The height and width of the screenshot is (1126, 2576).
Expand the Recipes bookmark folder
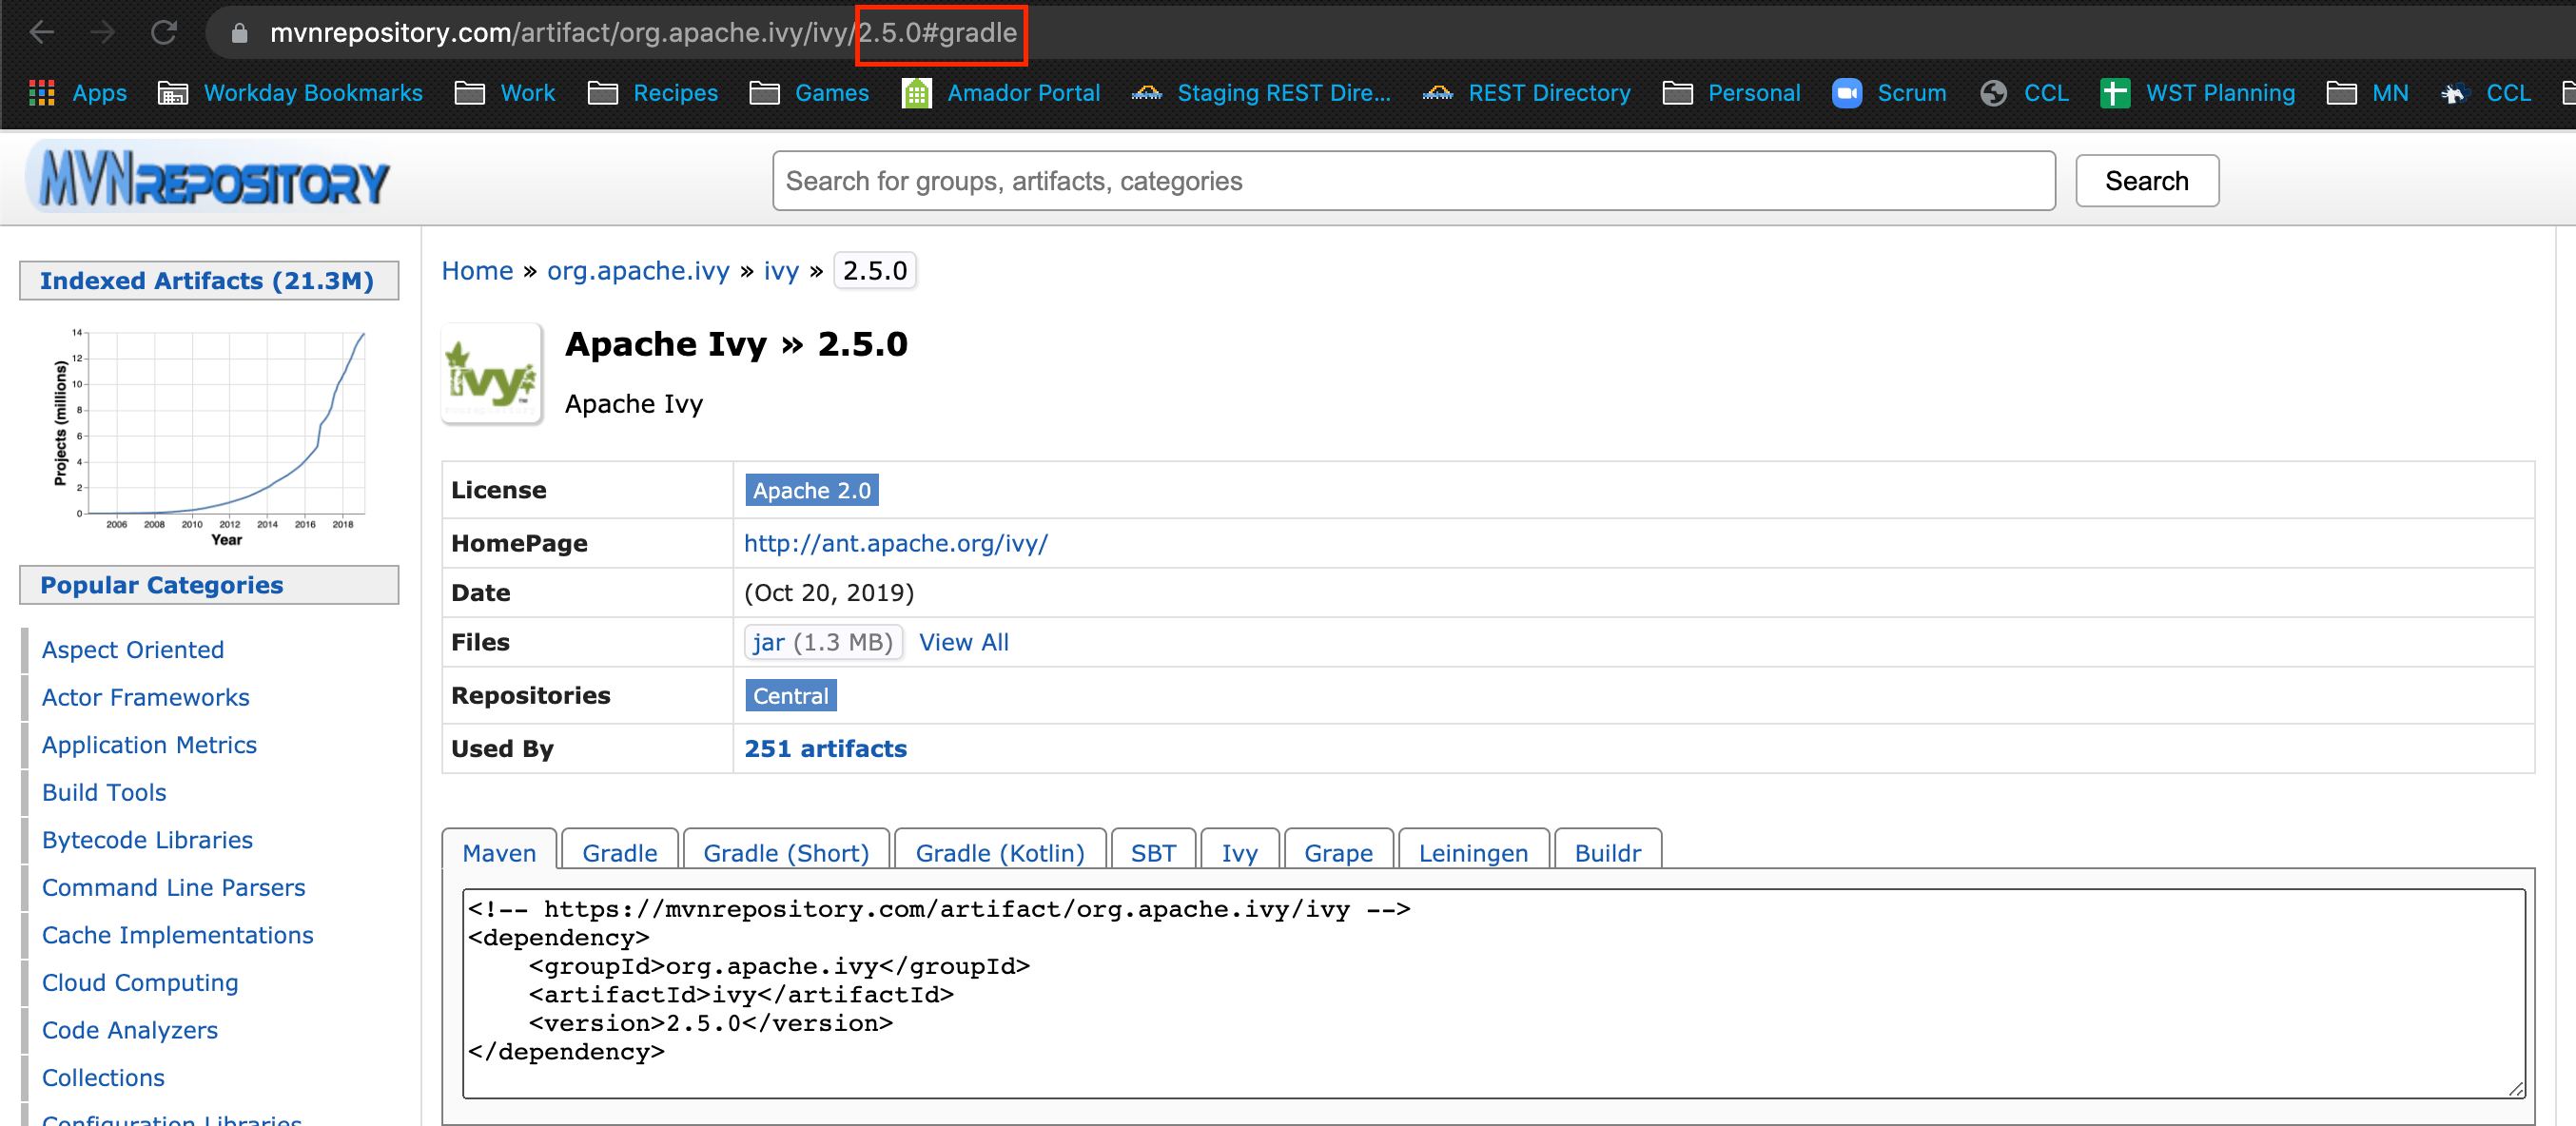(653, 93)
